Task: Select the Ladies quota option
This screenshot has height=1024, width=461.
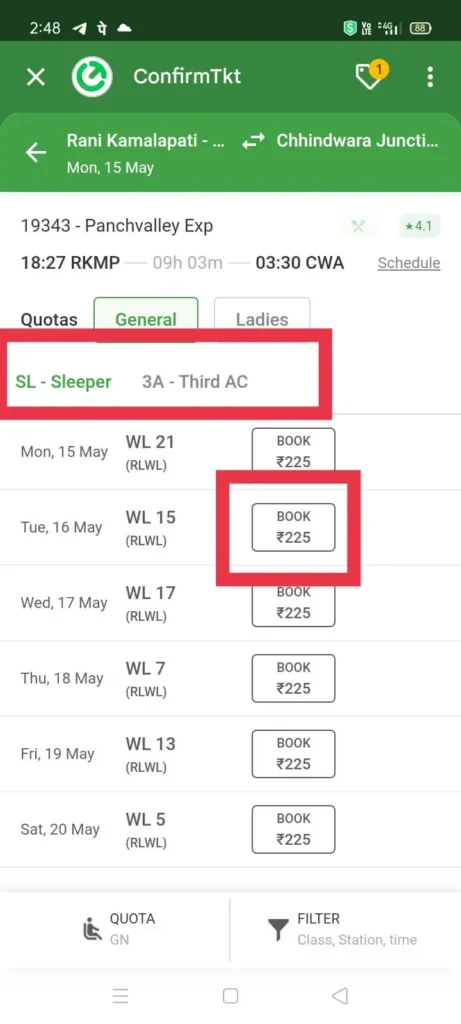Action: tap(262, 319)
